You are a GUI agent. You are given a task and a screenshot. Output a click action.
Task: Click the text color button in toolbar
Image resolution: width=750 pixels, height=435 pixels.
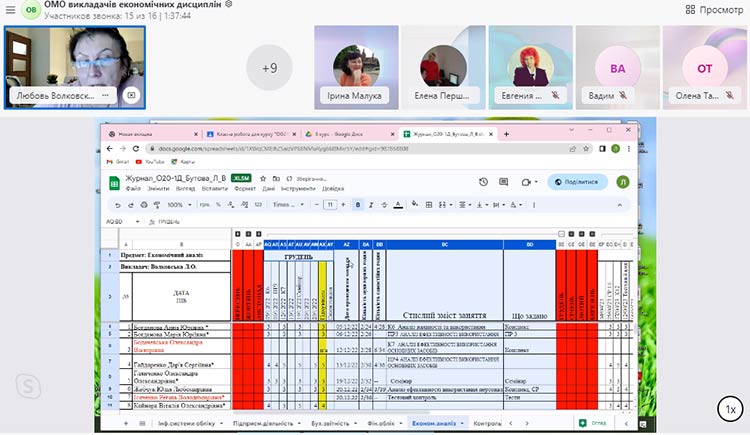(399, 204)
